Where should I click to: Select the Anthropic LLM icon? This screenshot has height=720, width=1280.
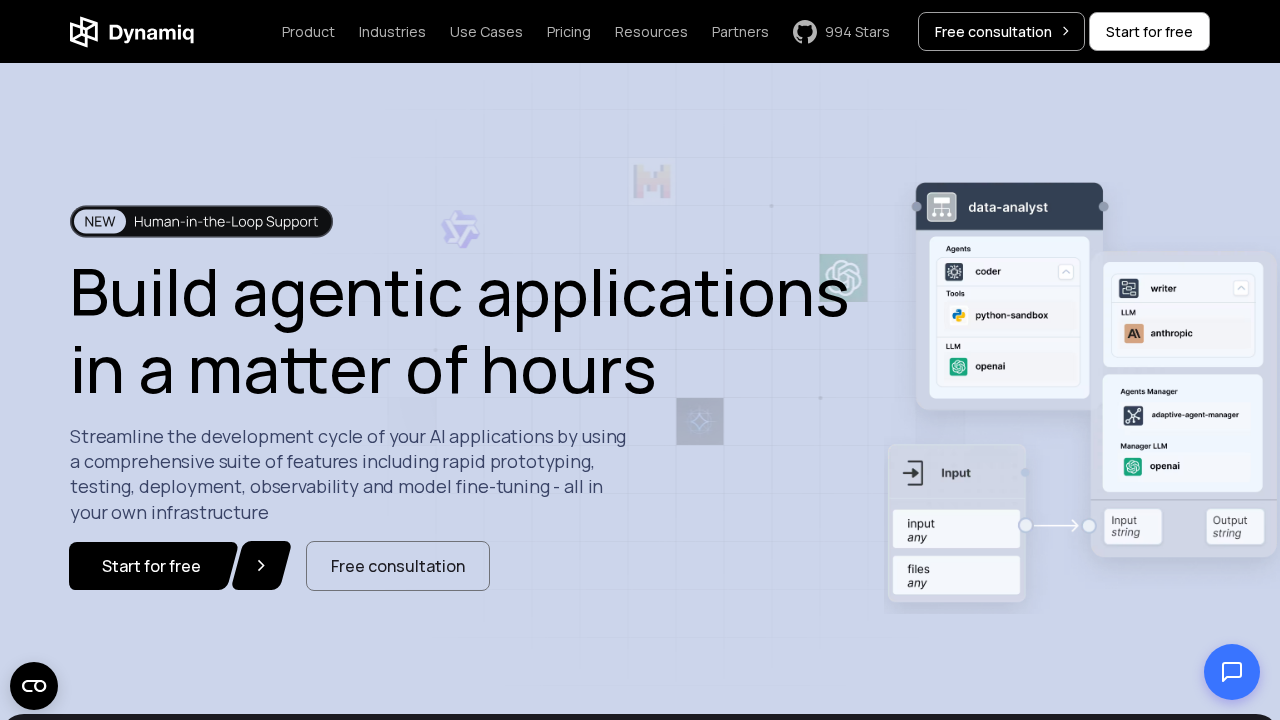click(x=1134, y=333)
